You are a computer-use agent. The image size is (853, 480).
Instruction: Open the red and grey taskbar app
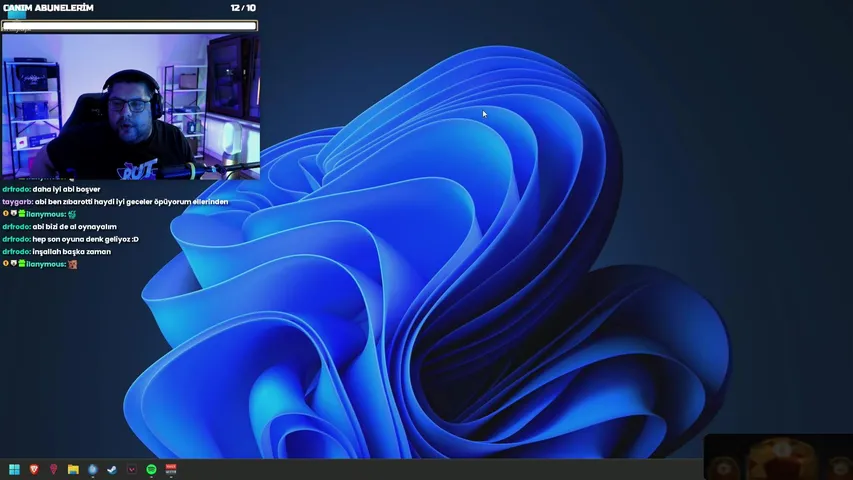[171, 469]
